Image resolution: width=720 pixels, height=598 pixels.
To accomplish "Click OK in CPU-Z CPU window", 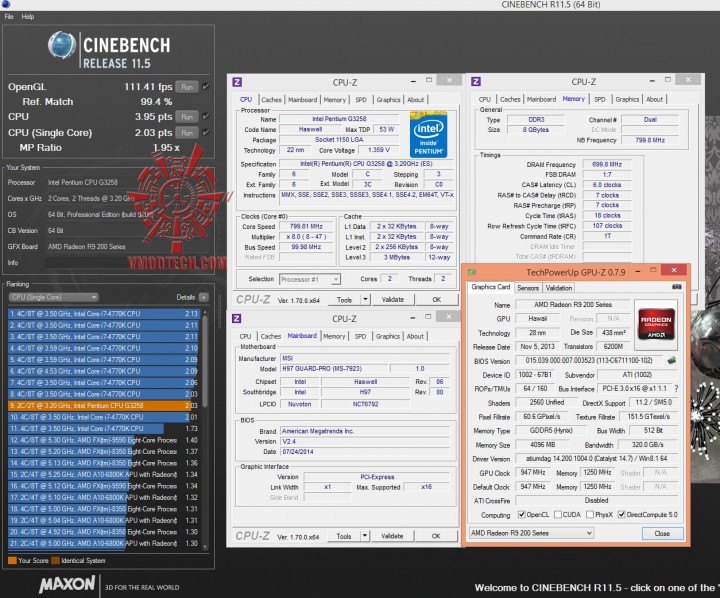I will tap(436, 300).
